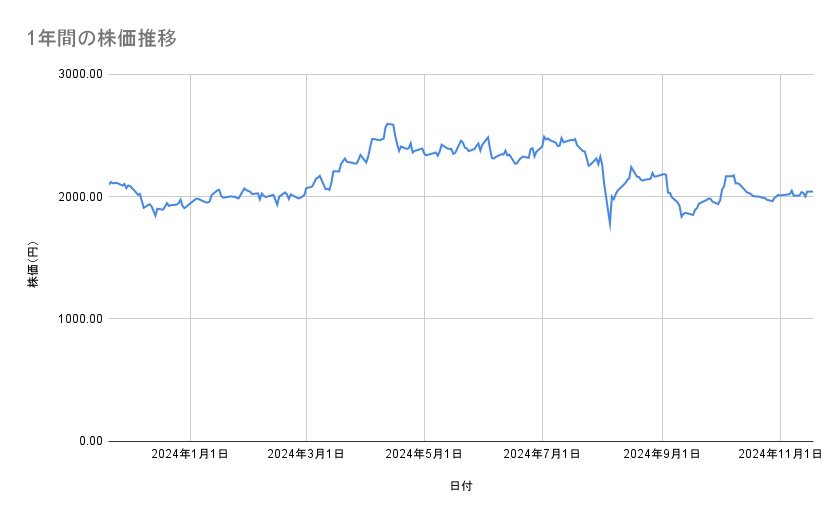
Task: Click the early July peak on the line
Action: 544,136
